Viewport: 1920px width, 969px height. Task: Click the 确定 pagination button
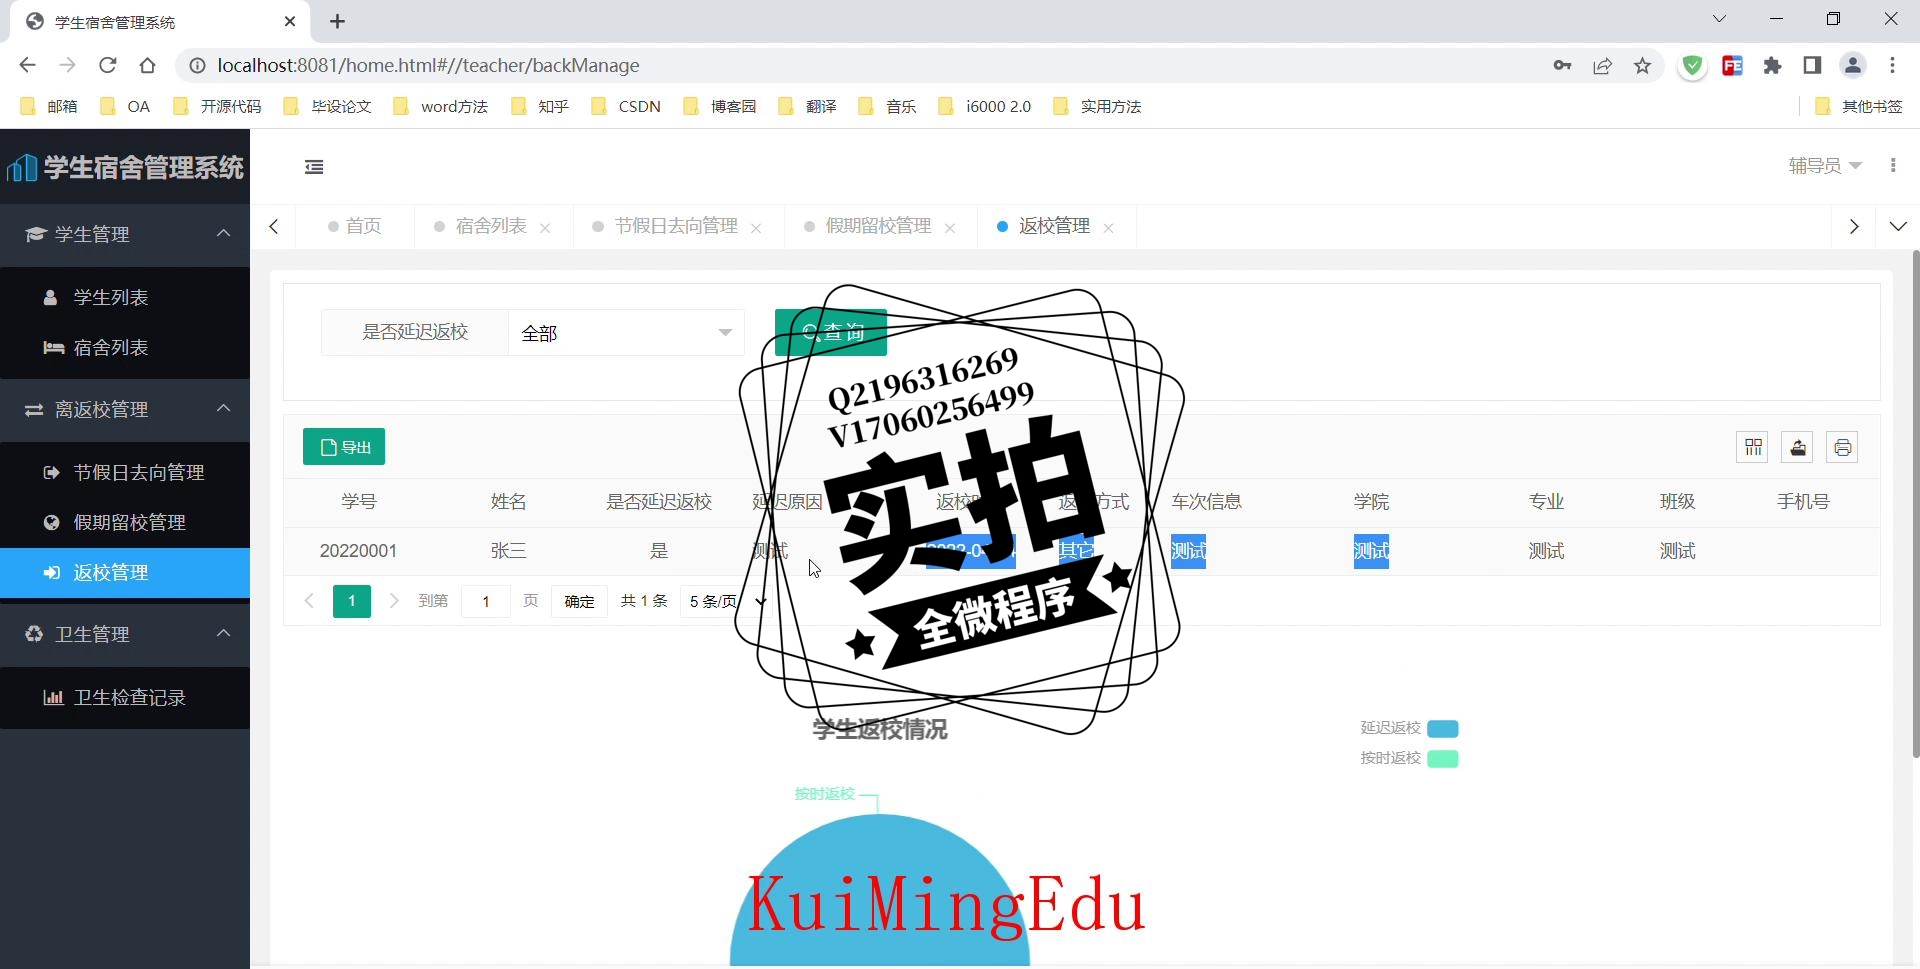(579, 601)
